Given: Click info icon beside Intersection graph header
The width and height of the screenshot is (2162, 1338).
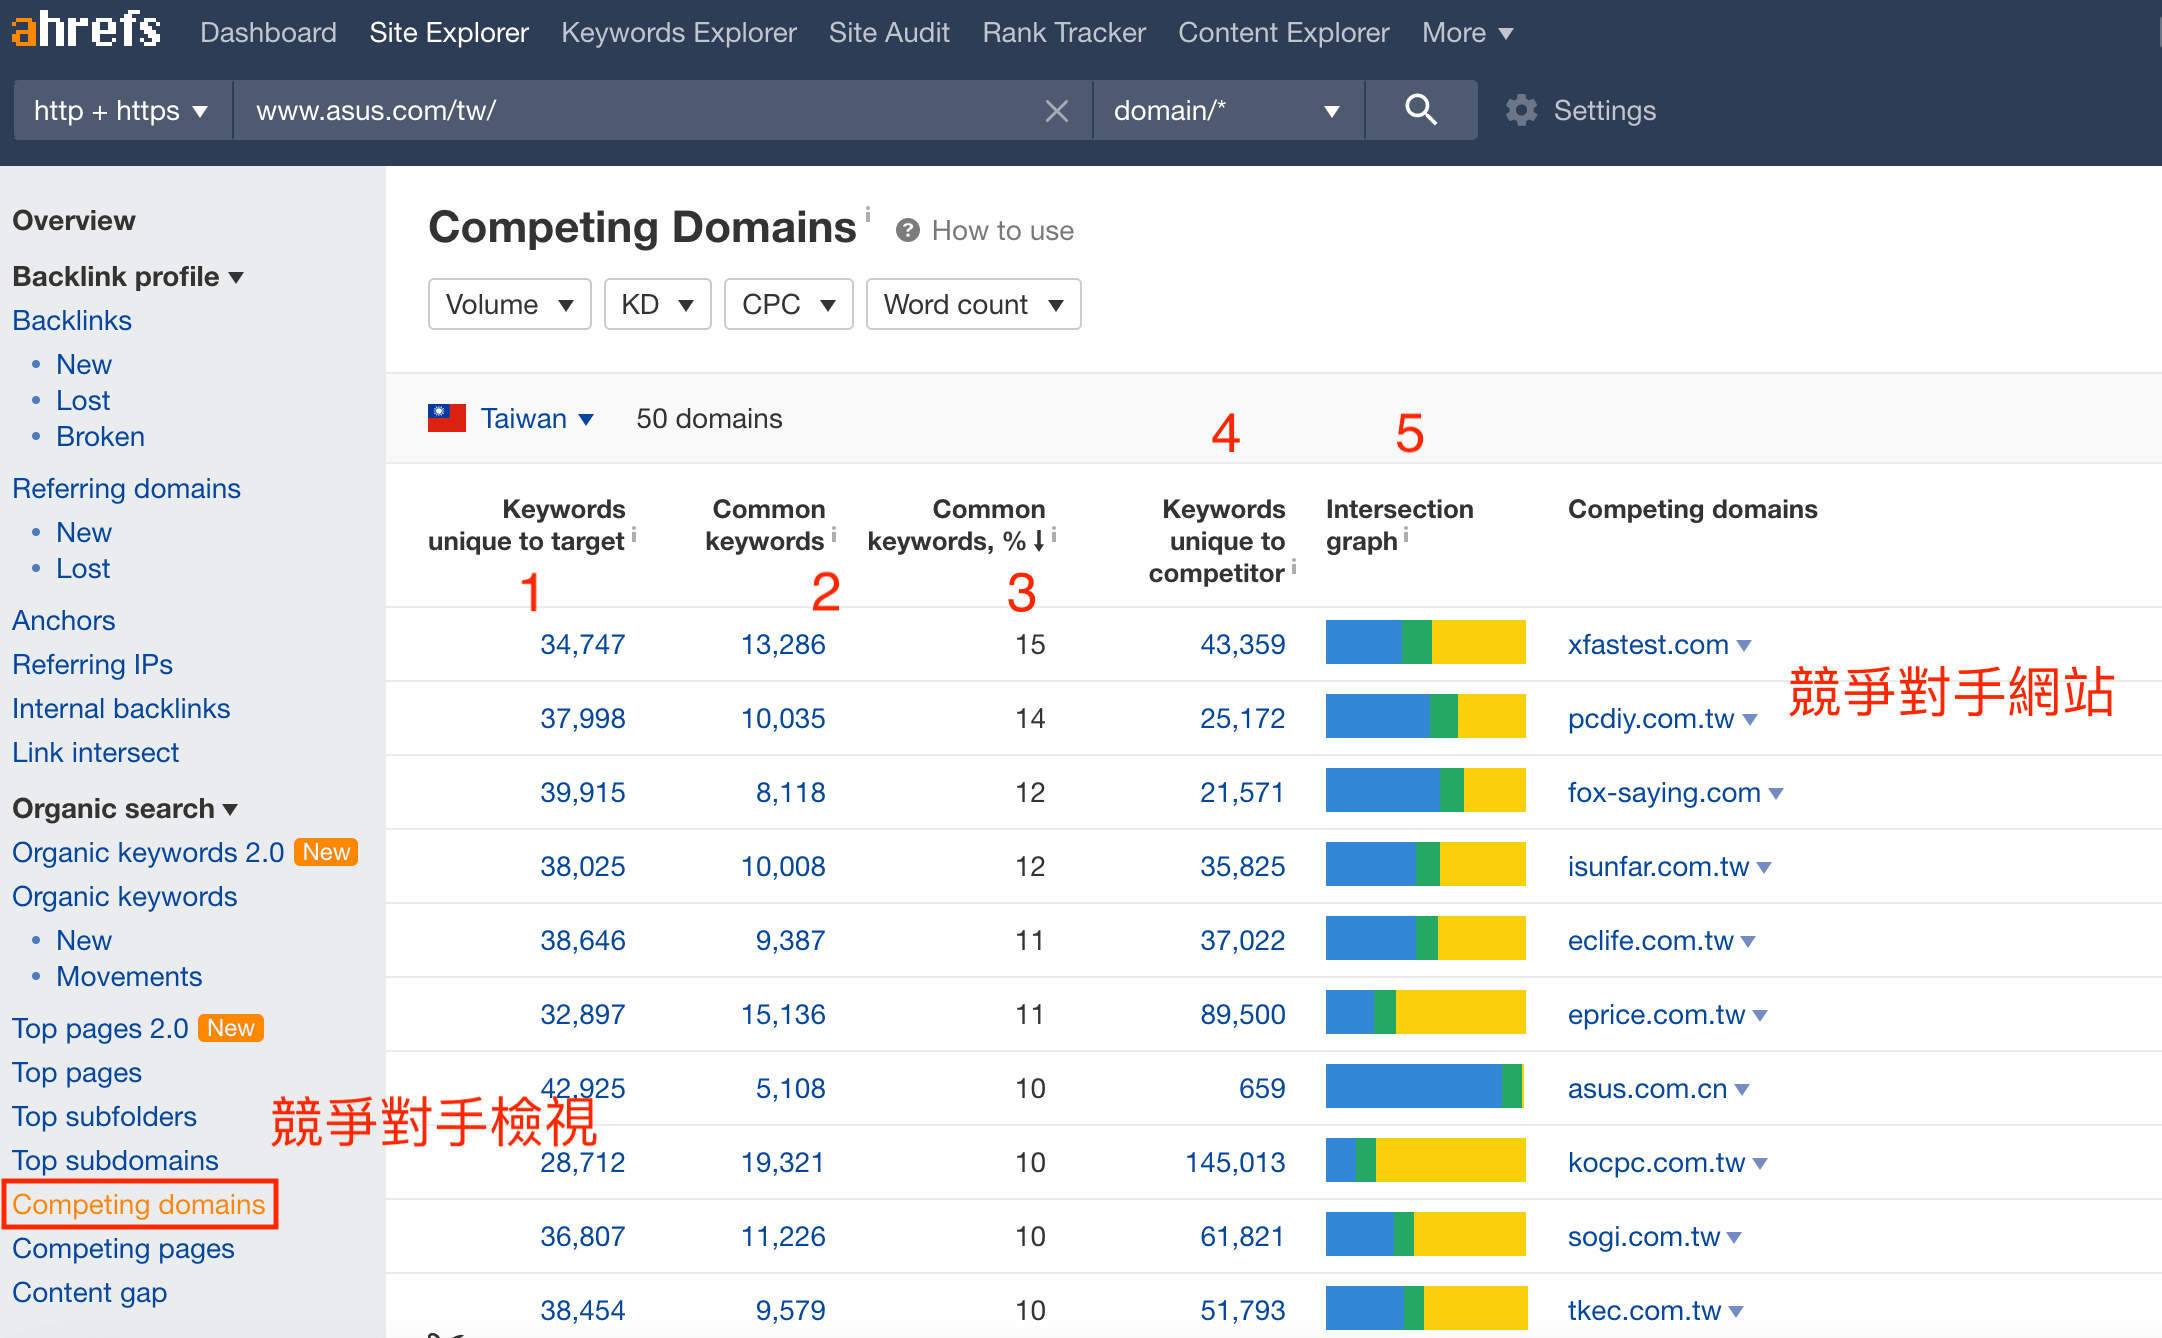Looking at the screenshot, I should pyautogui.click(x=1406, y=537).
